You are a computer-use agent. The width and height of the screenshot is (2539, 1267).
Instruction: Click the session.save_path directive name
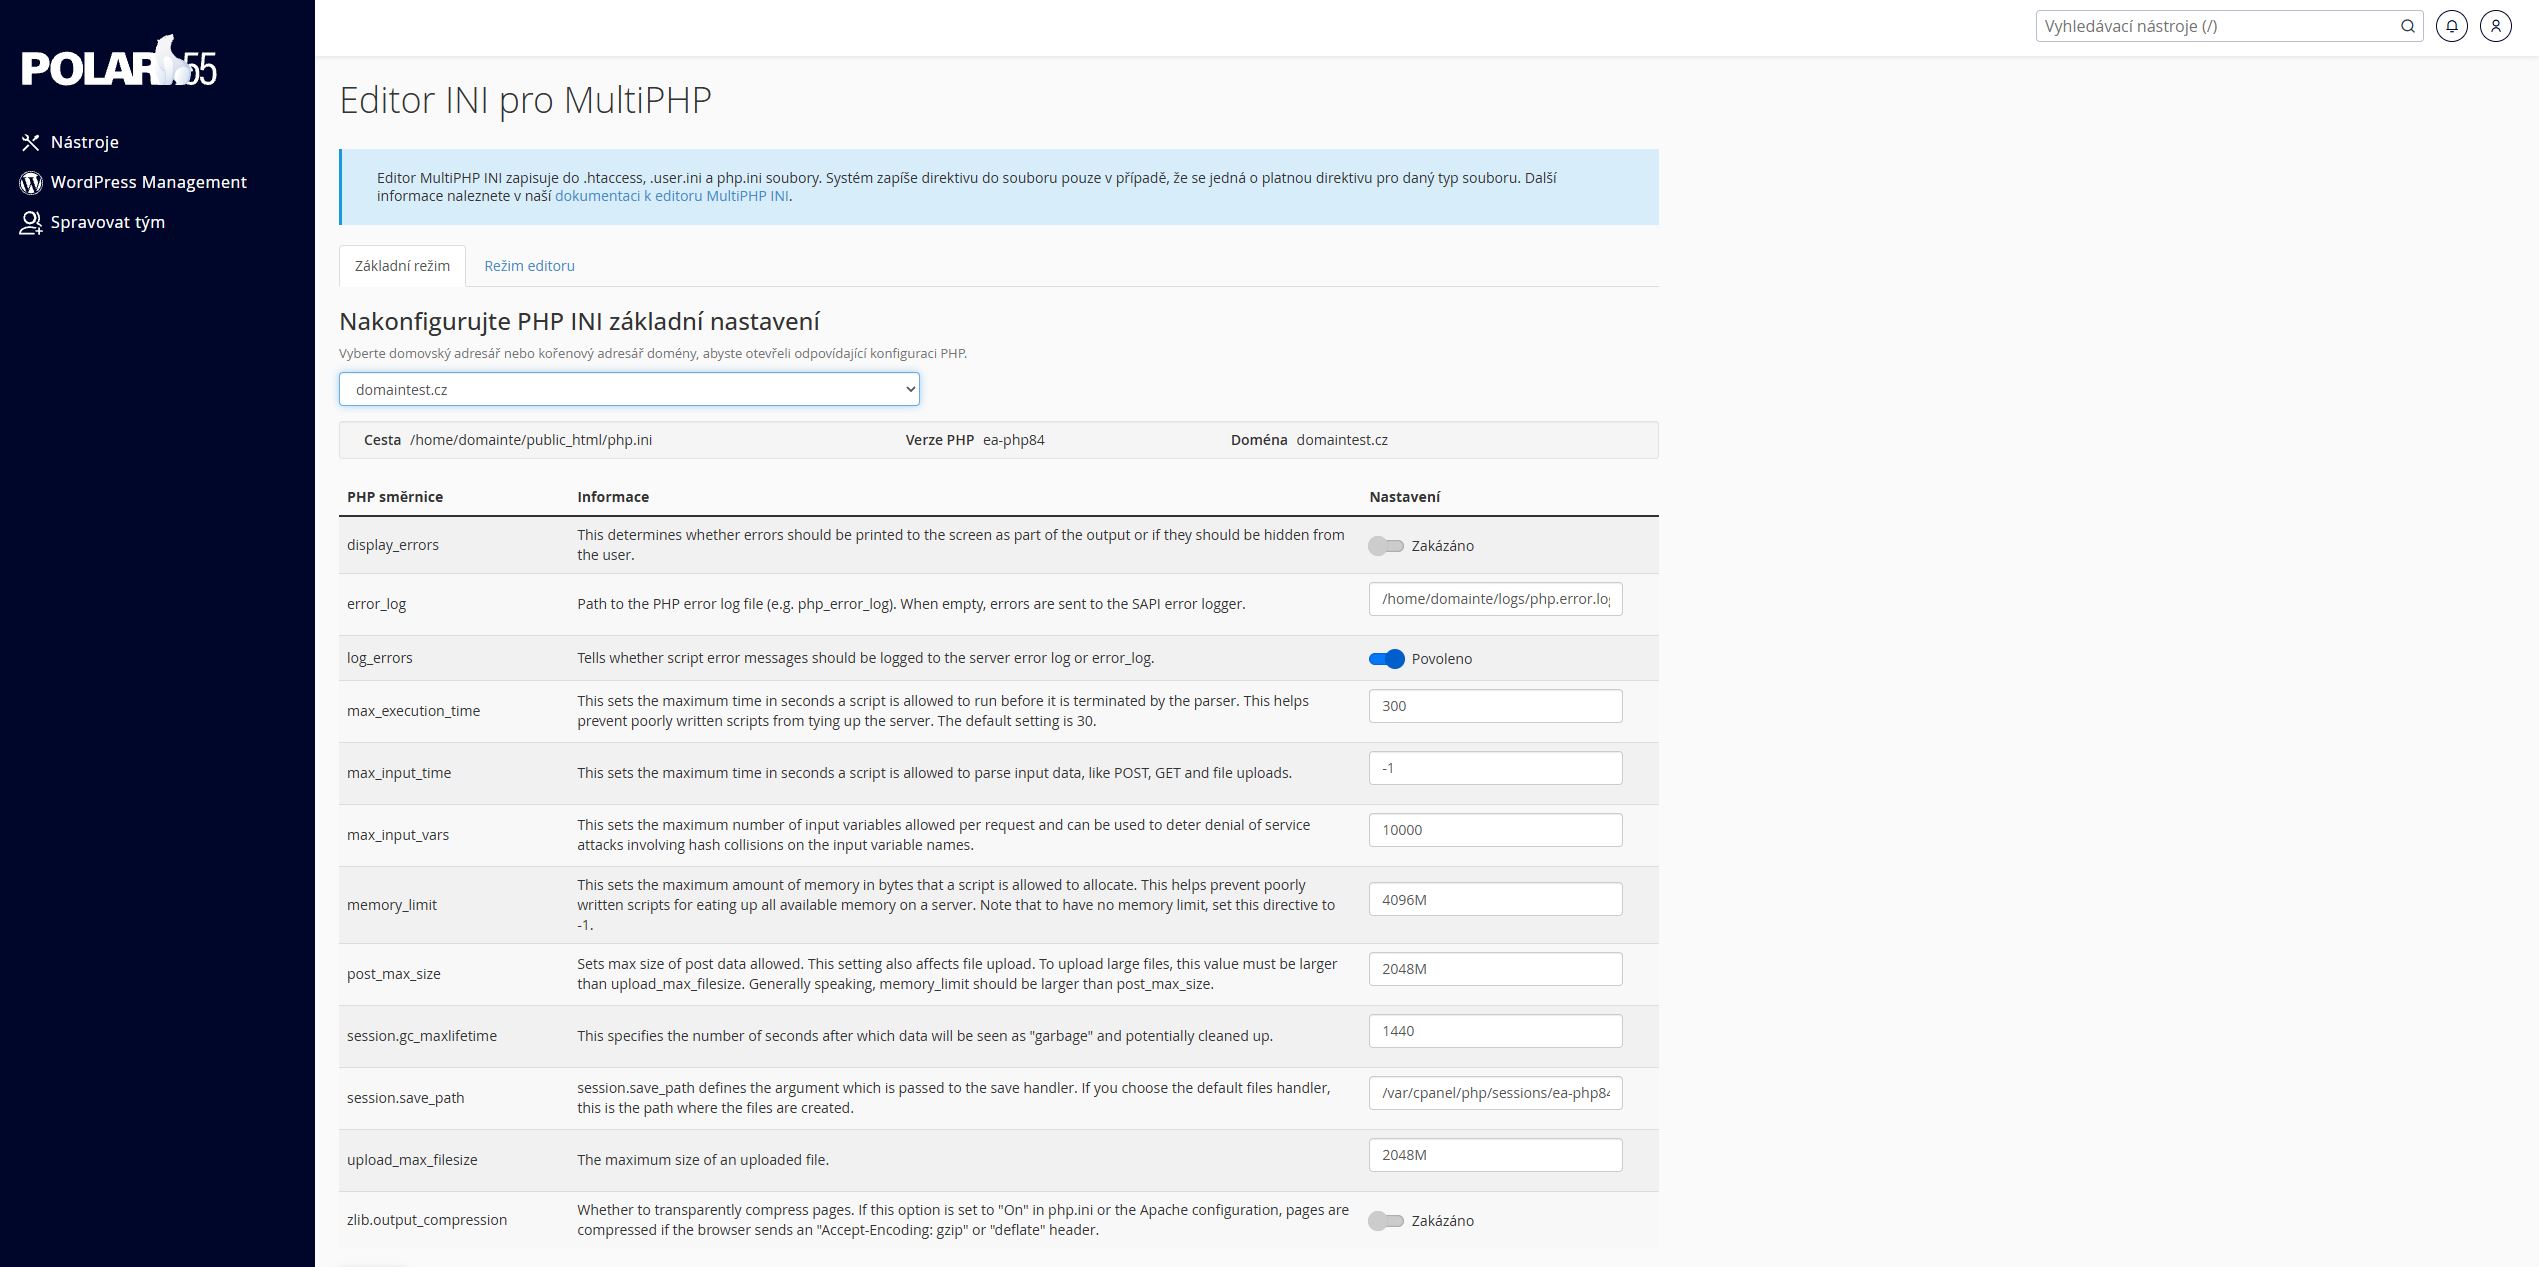406,1098
